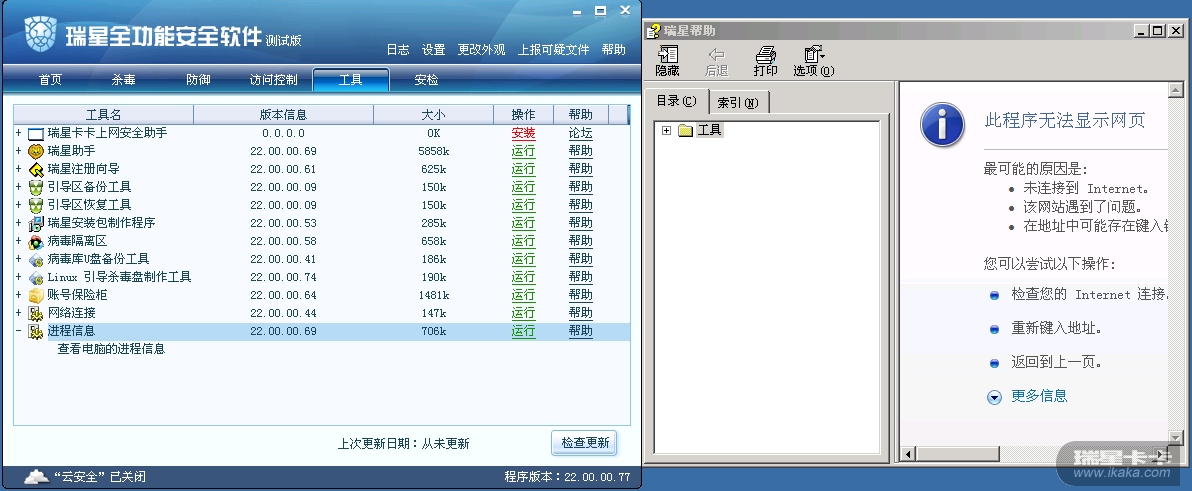Select the 目录 tab in help
The image size is (1192, 491).
pyautogui.click(x=676, y=100)
